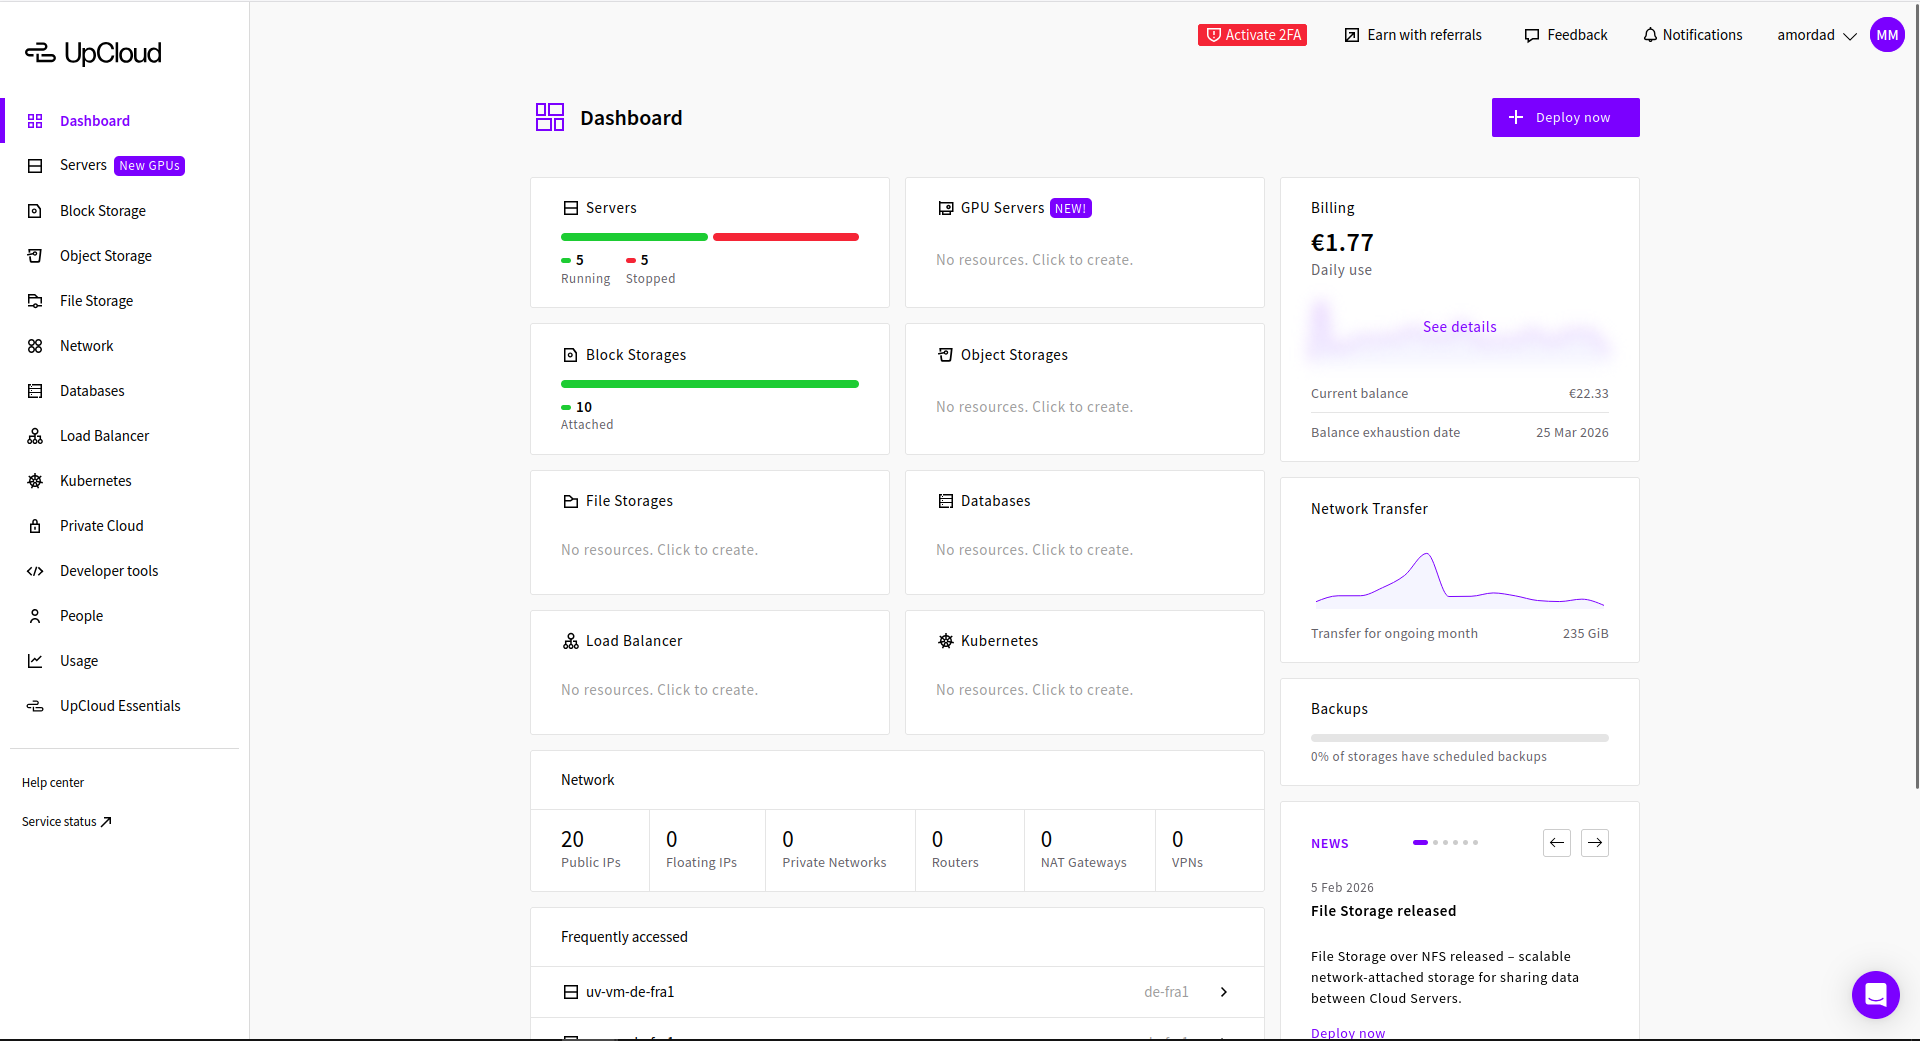Image resolution: width=1920 pixels, height=1041 pixels.
Task: Open the Servers section in the sidebar
Action: pyautogui.click(x=84, y=165)
